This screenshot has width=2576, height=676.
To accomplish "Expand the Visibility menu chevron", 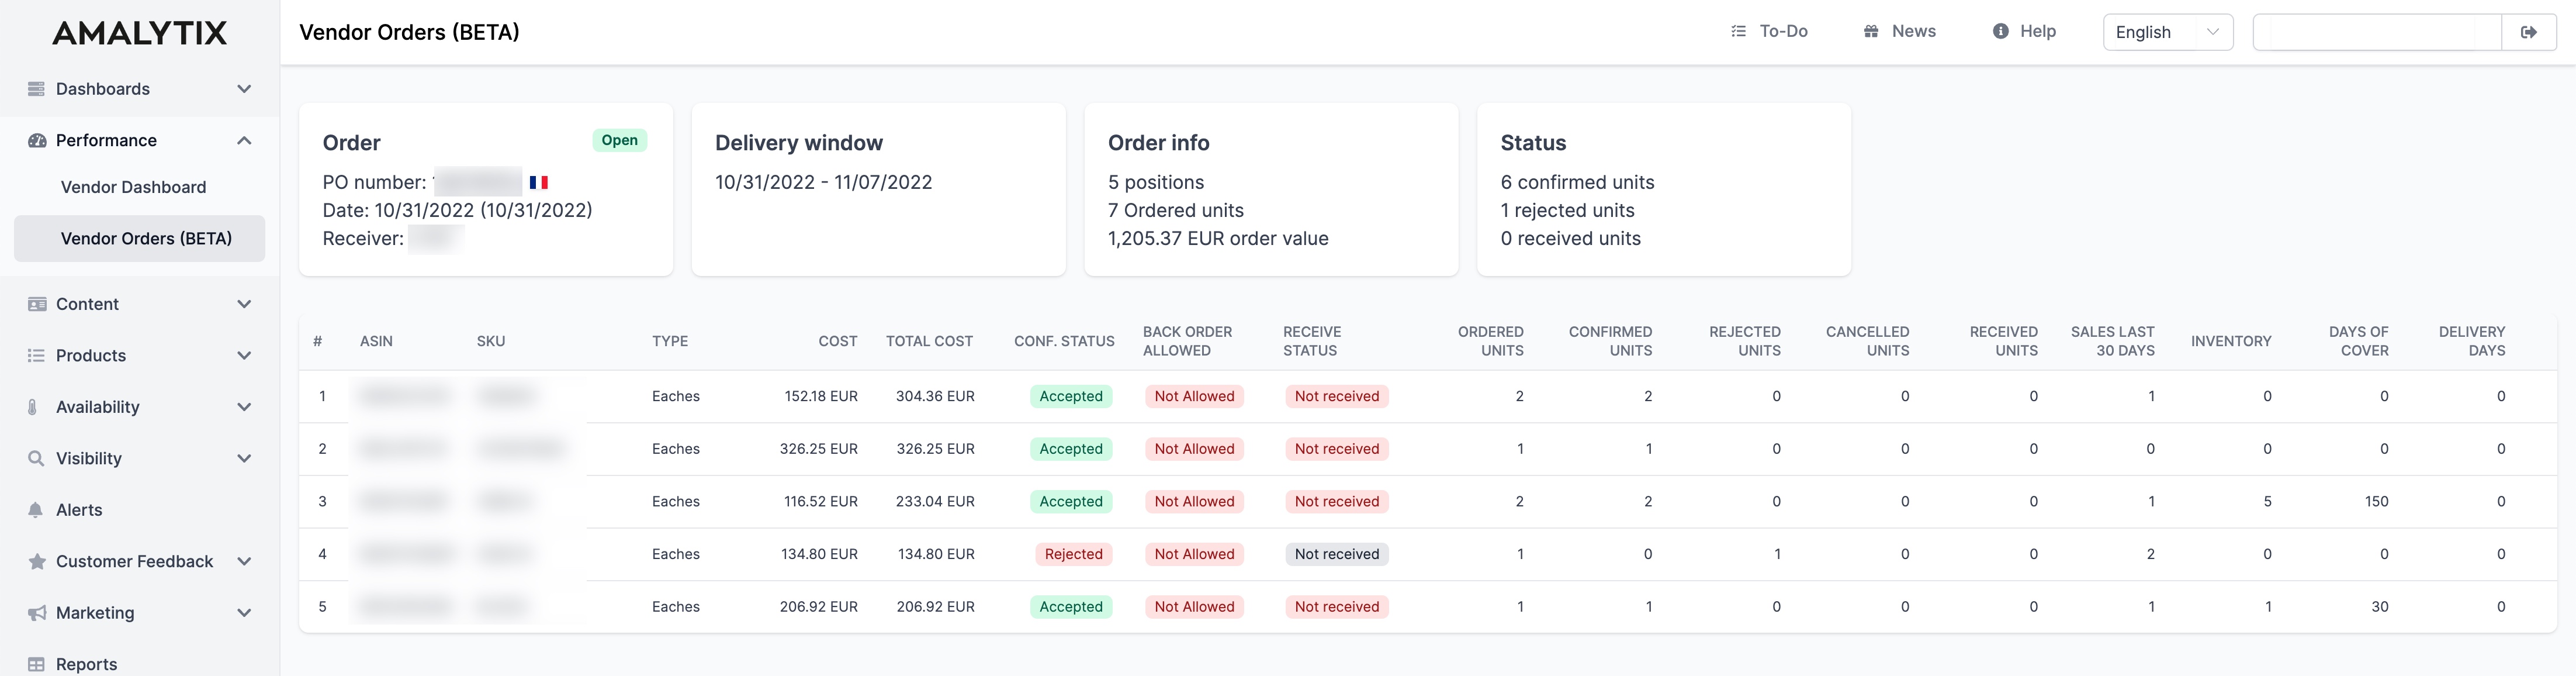I will click(x=244, y=458).
